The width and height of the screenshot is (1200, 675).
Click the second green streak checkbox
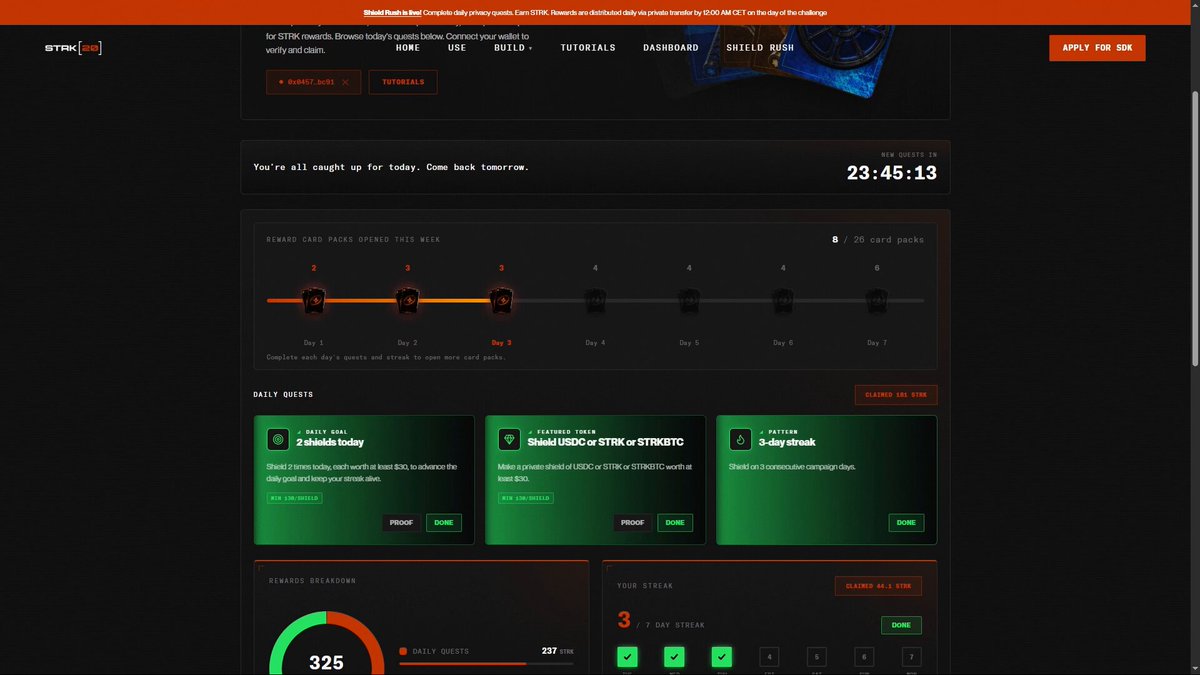[x=674, y=657]
